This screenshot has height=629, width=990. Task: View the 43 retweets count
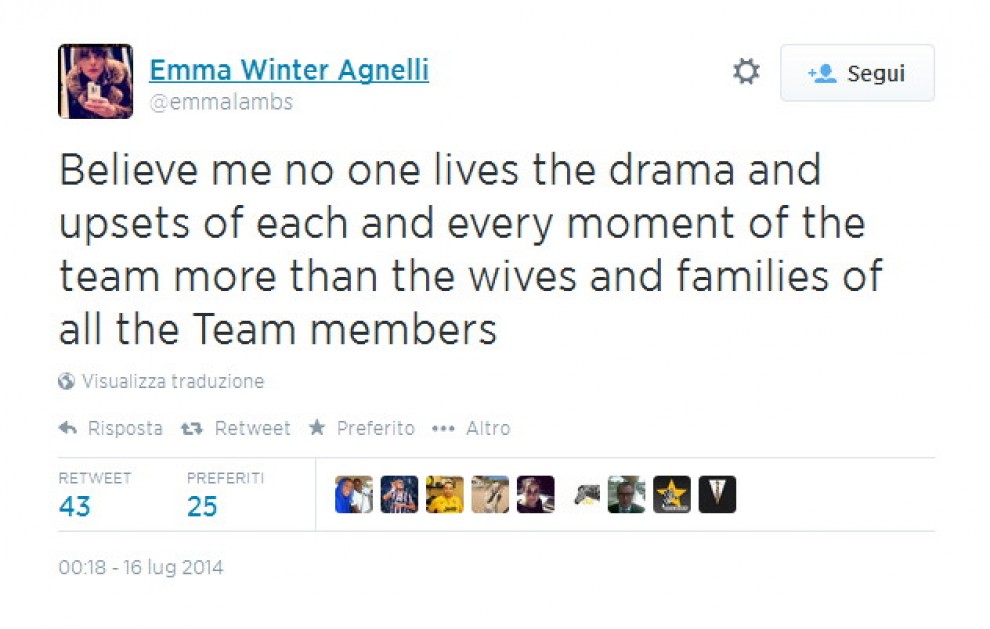pos(75,506)
